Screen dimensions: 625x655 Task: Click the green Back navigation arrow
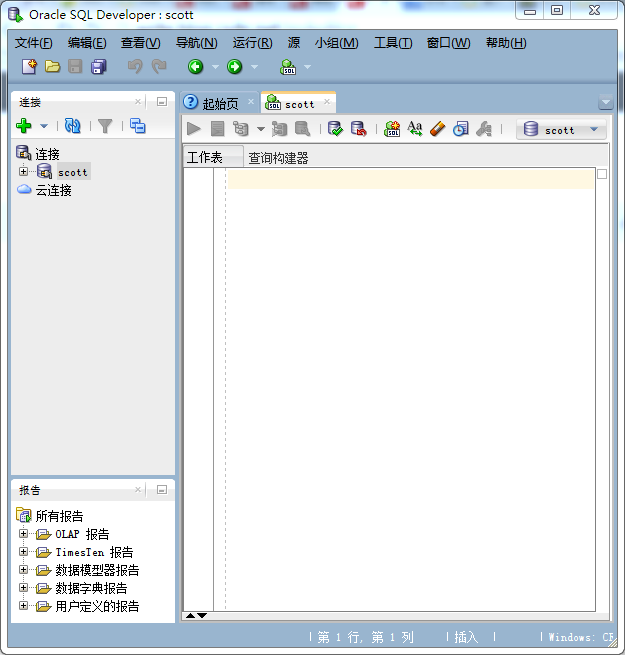pyautogui.click(x=196, y=67)
